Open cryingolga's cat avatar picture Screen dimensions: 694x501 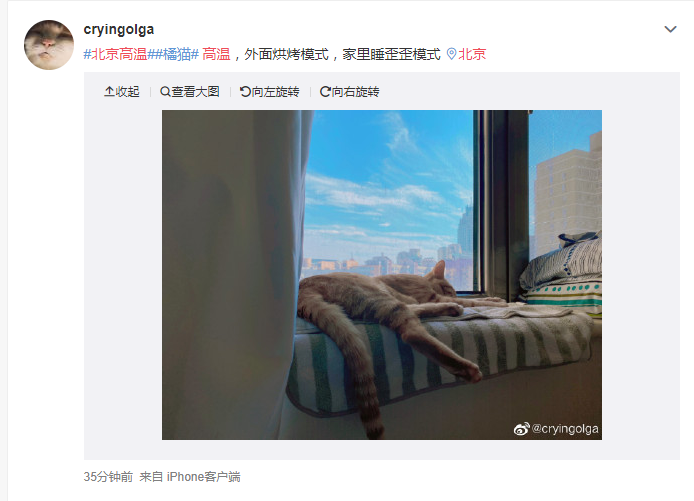49,45
